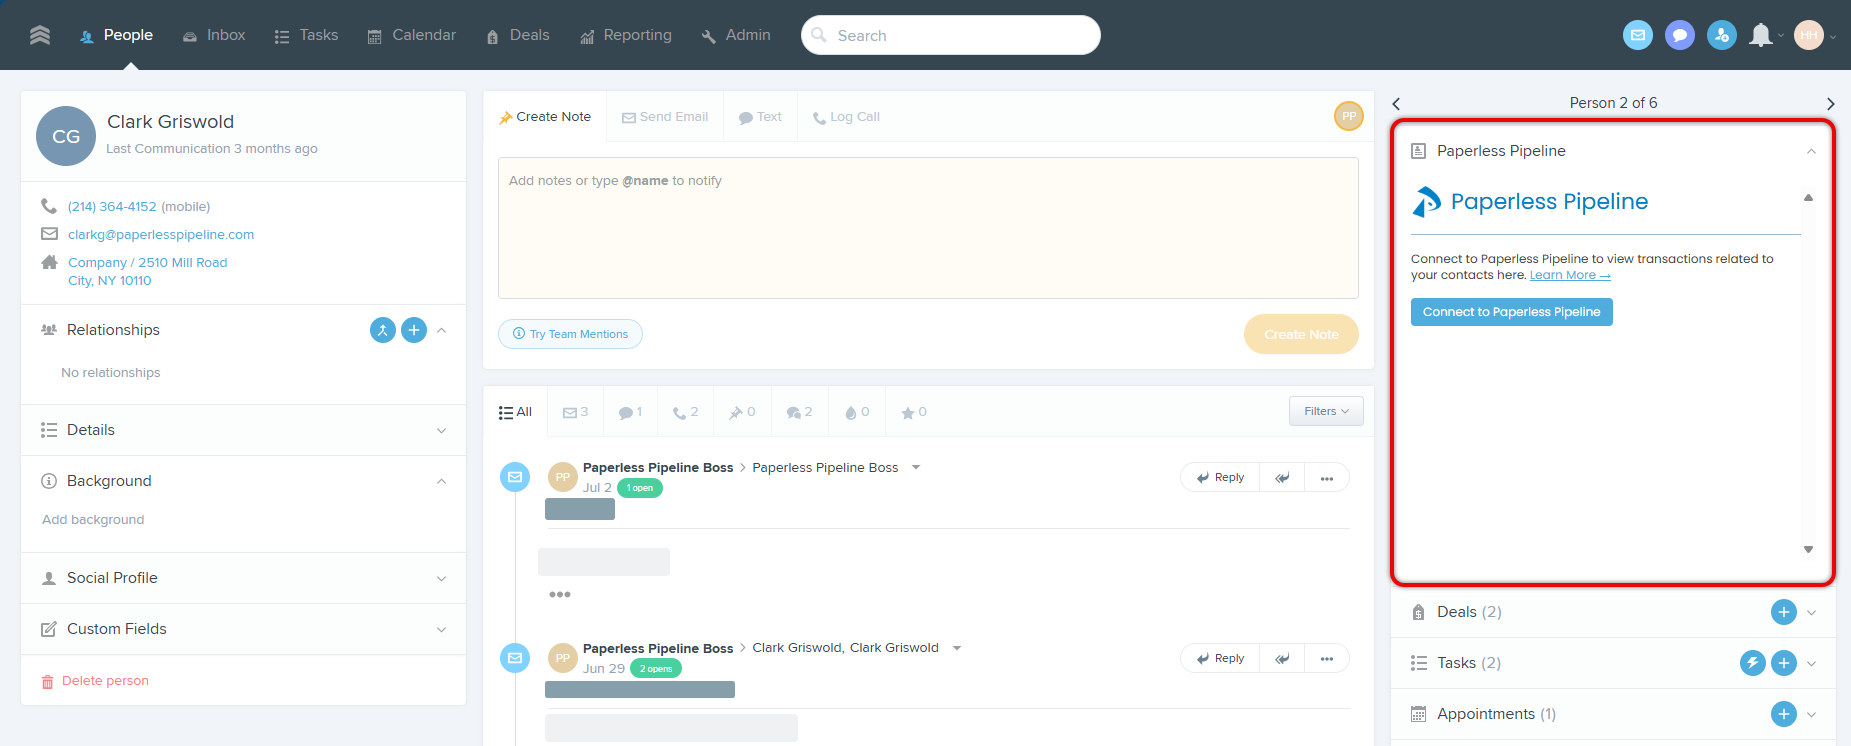Screen dimensions: 1851x746
Task: Open the Filters dropdown
Action: (1326, 411)
